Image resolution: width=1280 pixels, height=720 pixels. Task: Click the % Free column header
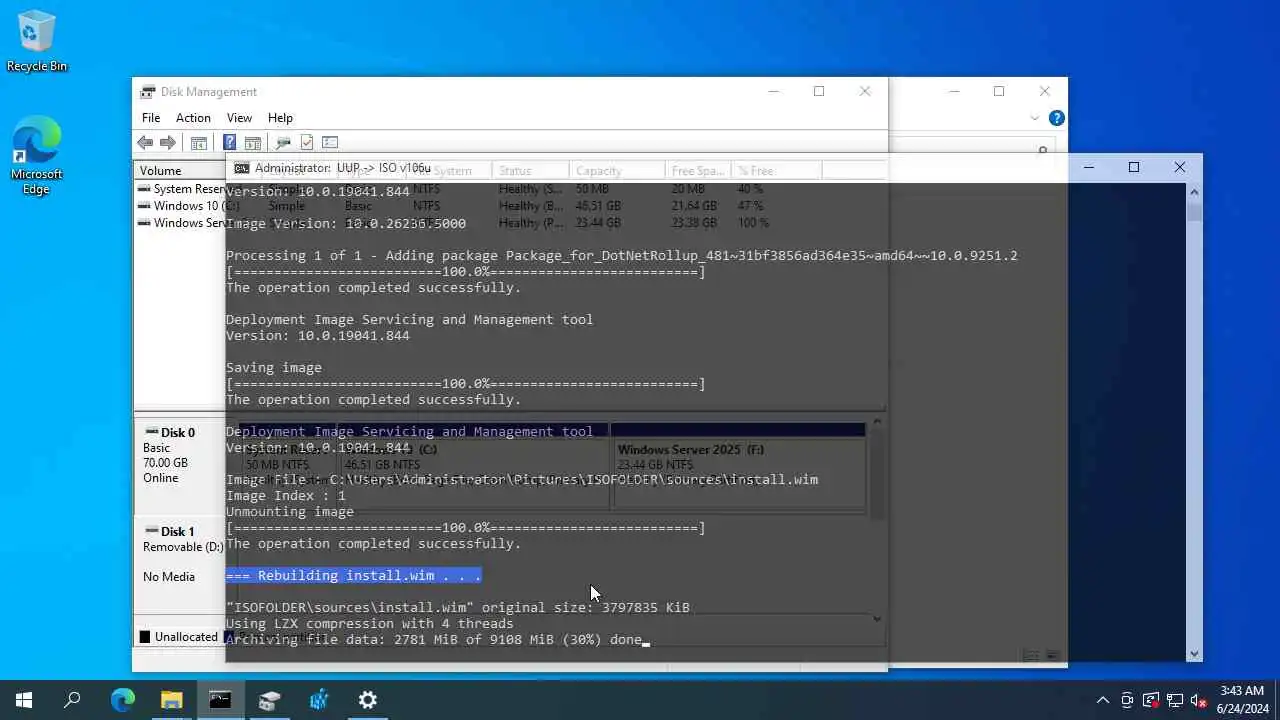click(x=776, y=171)
